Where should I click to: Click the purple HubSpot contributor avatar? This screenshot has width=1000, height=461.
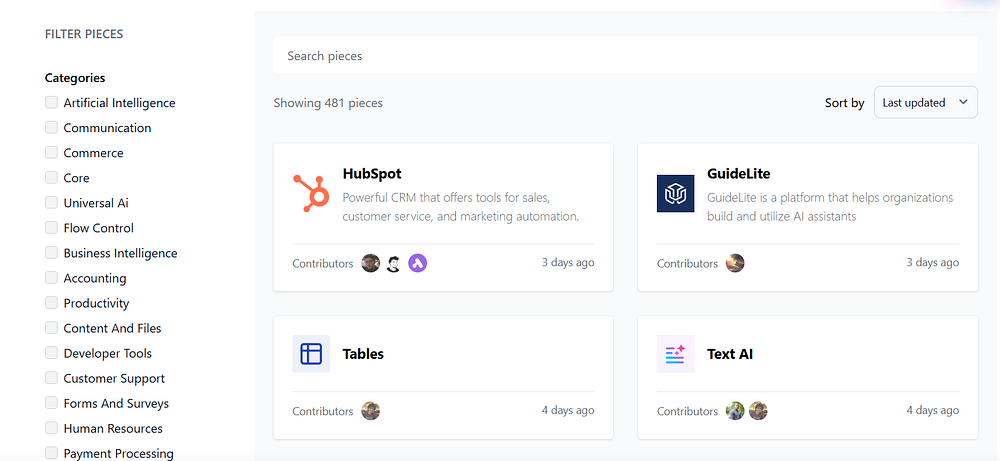coord(418,263)
